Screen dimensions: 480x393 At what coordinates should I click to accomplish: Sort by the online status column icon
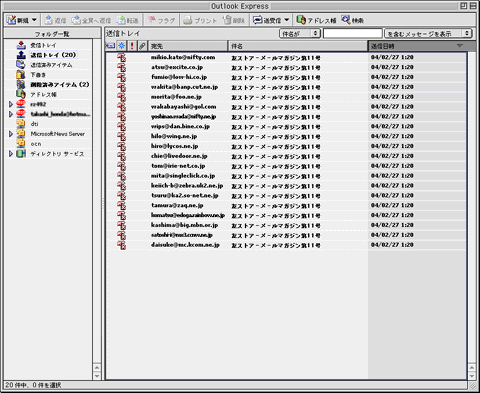tap(110, 46)
